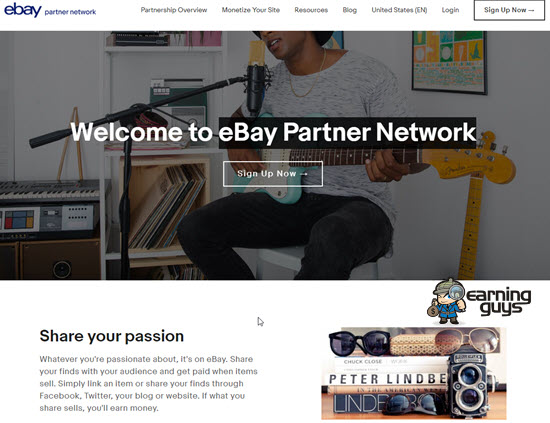Open the Partnership Overview menu

click(174, 10)
